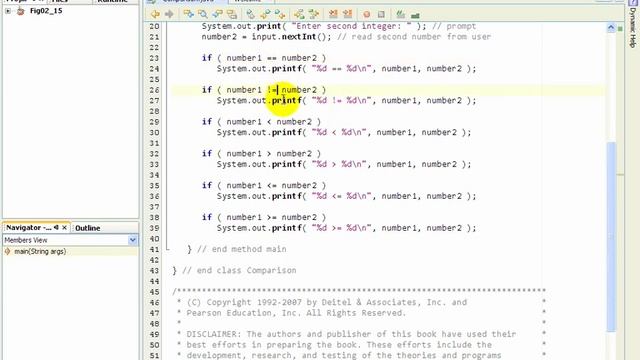Image resolution: width=640 pixels, height=360 pixels.
Task: Click the '%d == %d\n' format string
Action: click(x=342, y=69)
